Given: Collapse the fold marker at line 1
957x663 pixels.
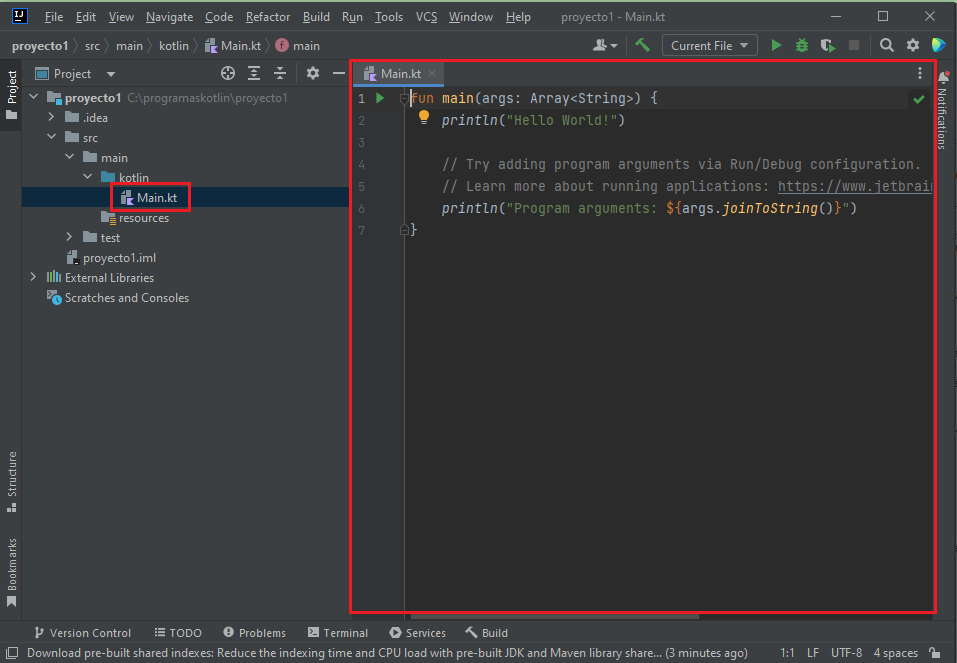Looking at the screenshot, I should (x=403, y=98).
